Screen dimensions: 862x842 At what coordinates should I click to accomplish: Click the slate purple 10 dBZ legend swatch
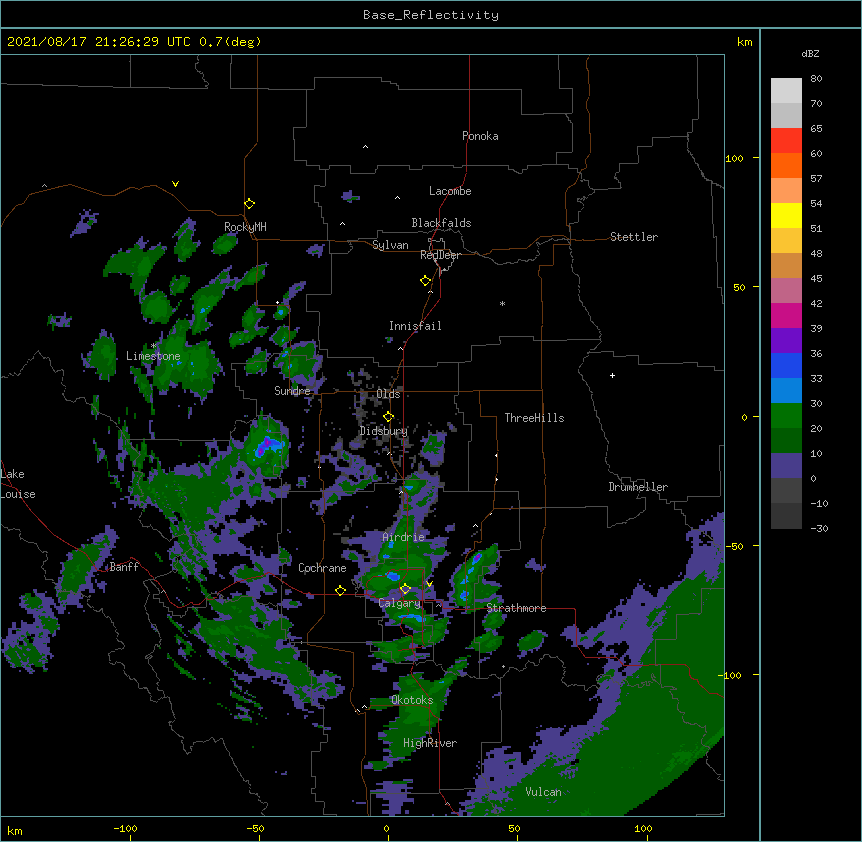pos(786,466)
